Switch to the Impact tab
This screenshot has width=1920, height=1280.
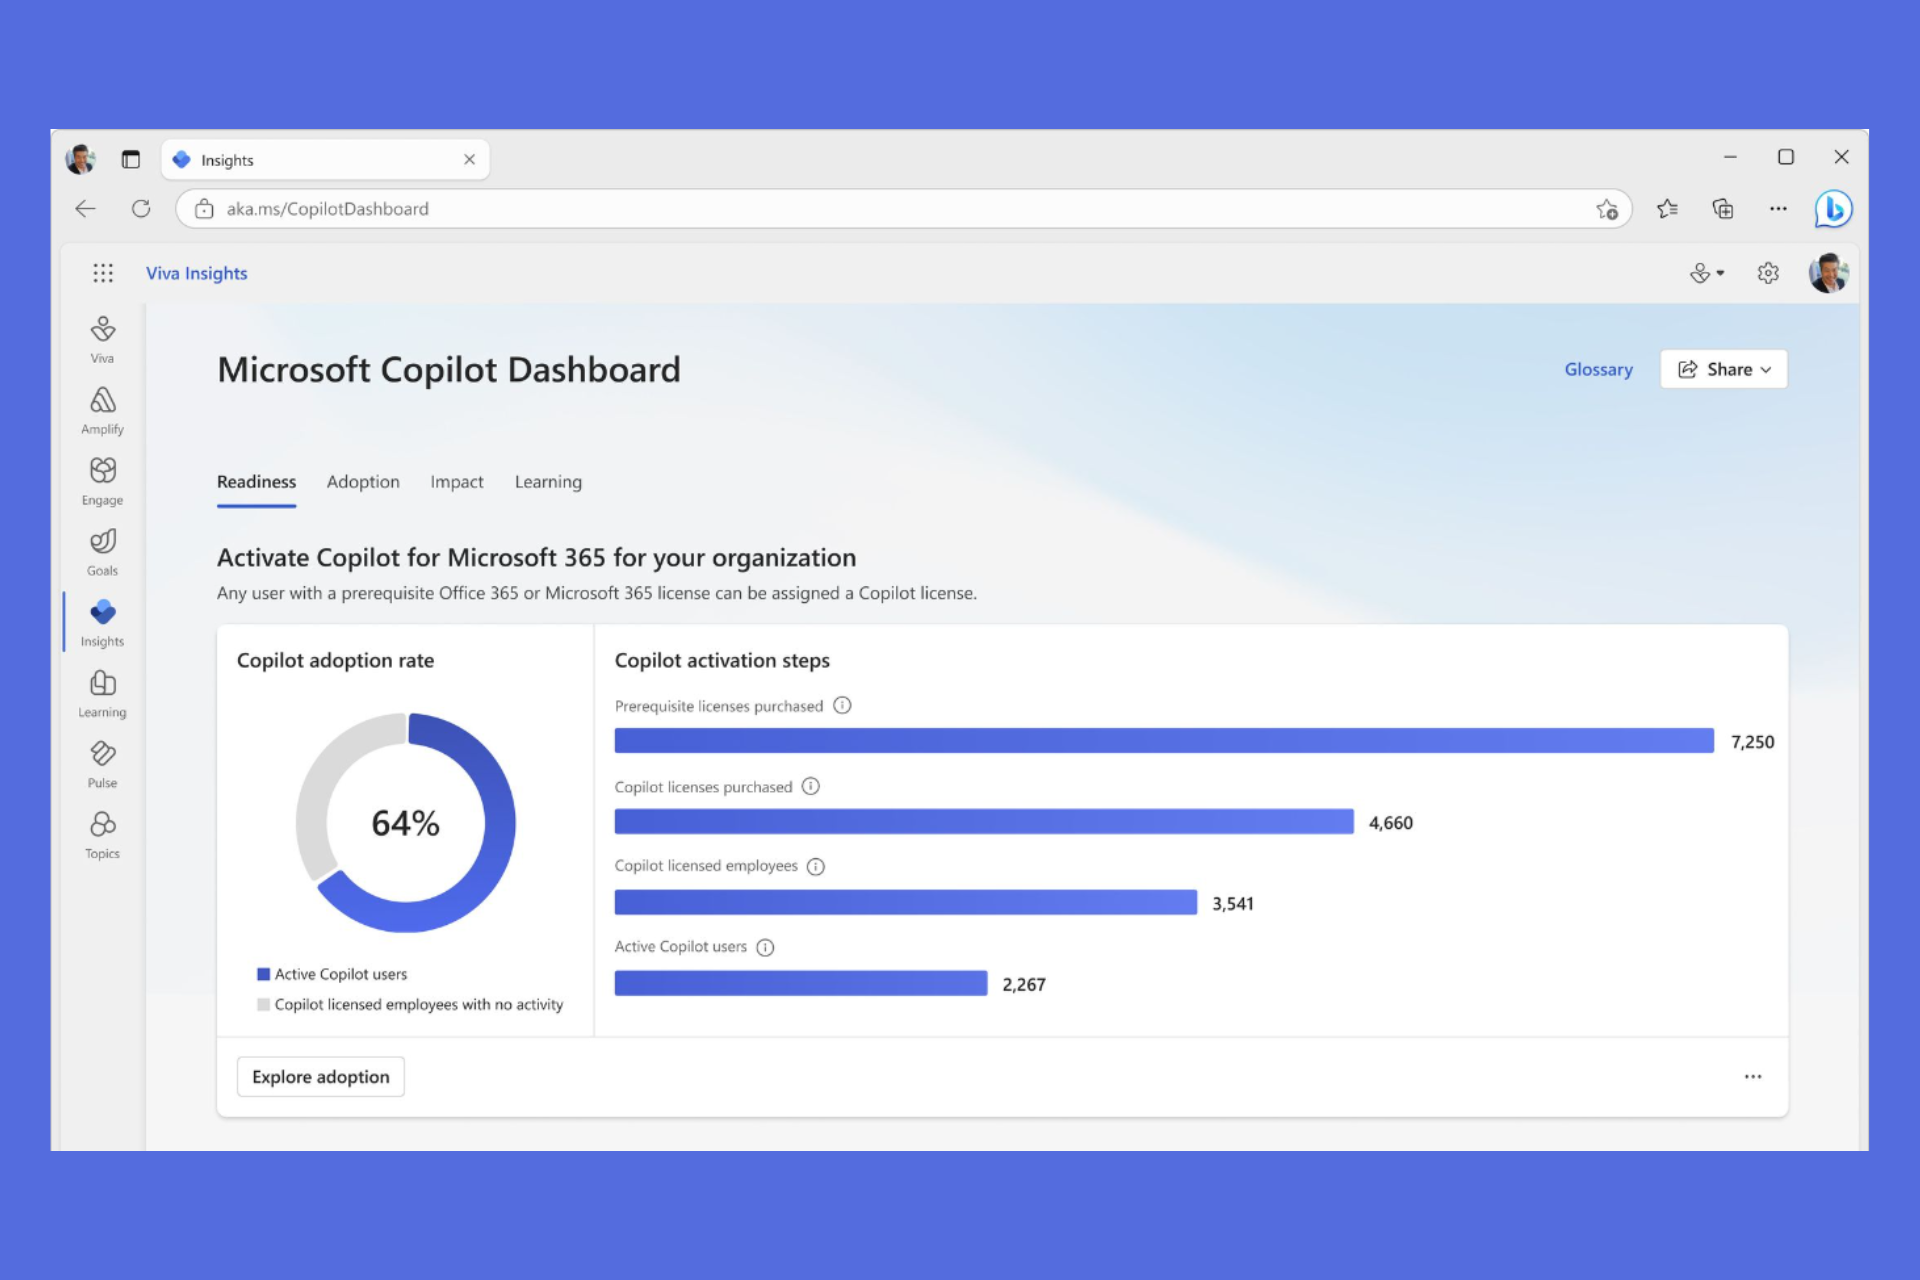[x=457, y=482]
